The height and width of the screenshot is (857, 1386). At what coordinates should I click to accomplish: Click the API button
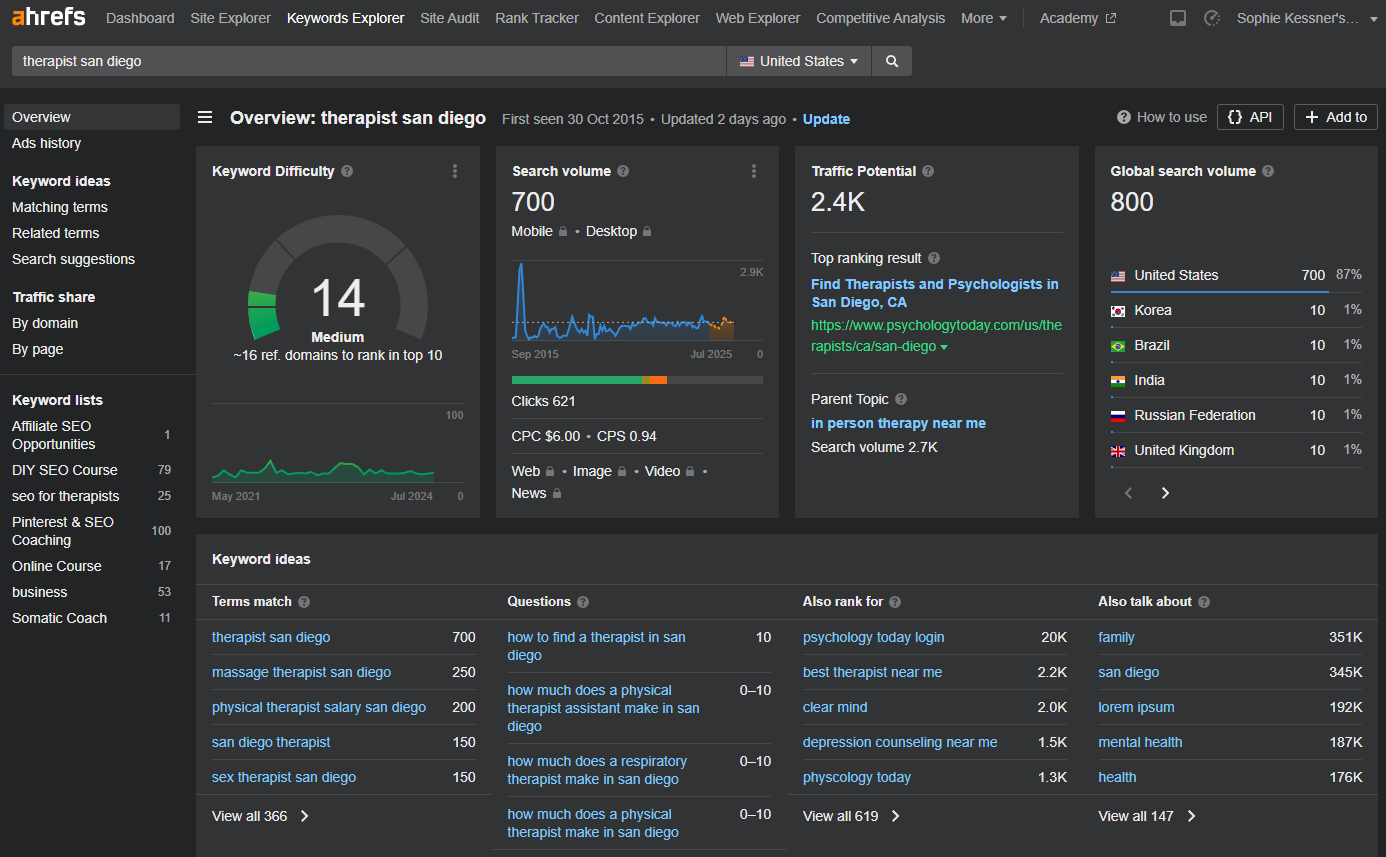[x=1250, y=117]
